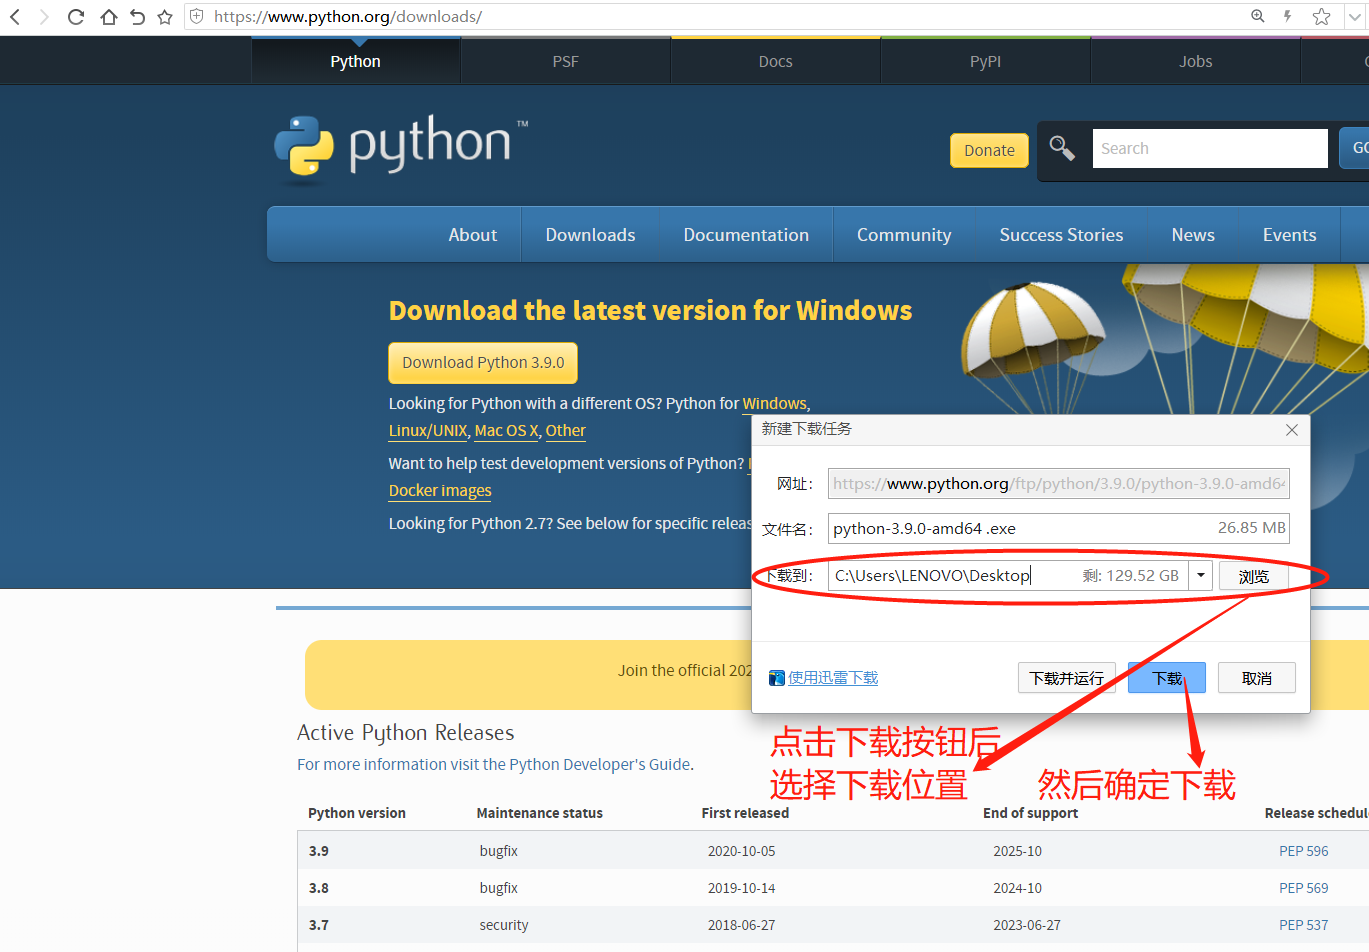The height and width of the screenshot is (952, 1369).
Task: Click the Donate button
Action: click(989, 150)
